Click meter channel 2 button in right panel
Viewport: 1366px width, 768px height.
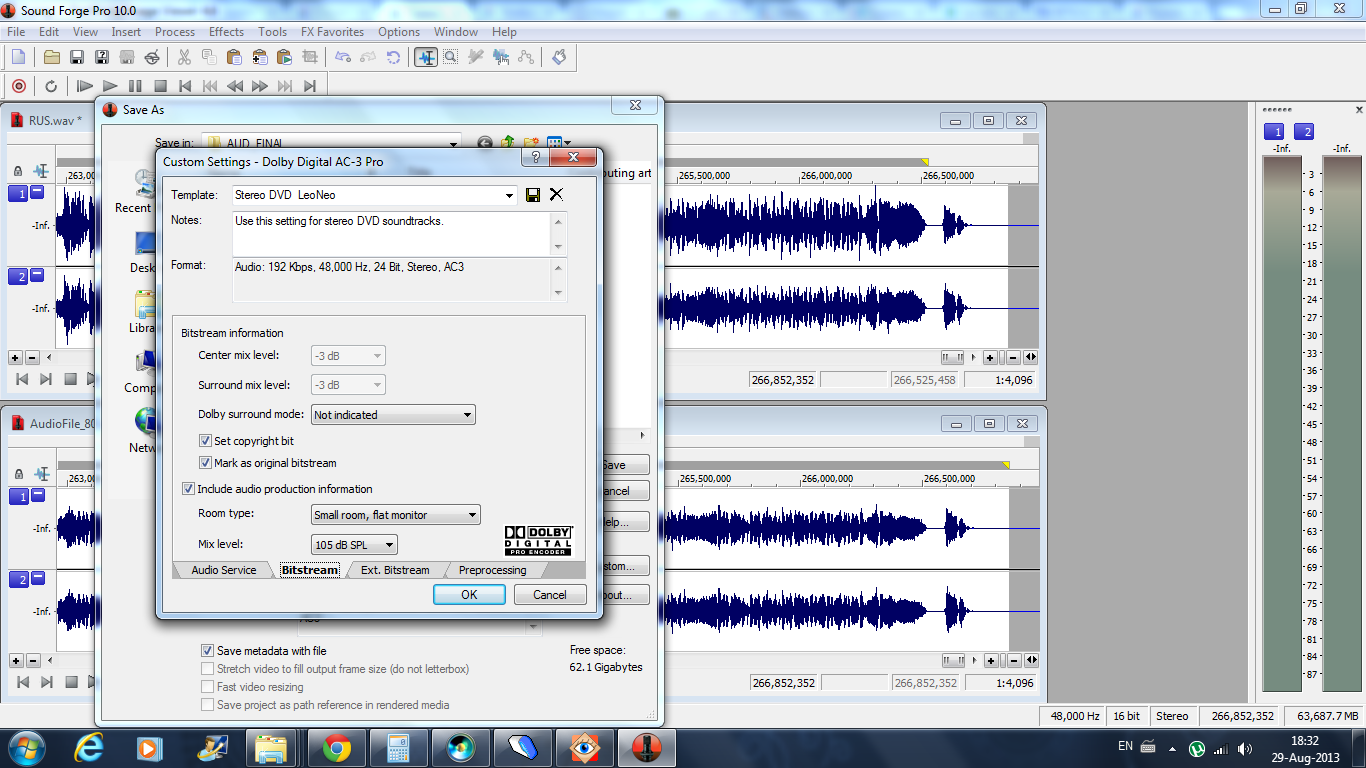[x=1304, y=132]
